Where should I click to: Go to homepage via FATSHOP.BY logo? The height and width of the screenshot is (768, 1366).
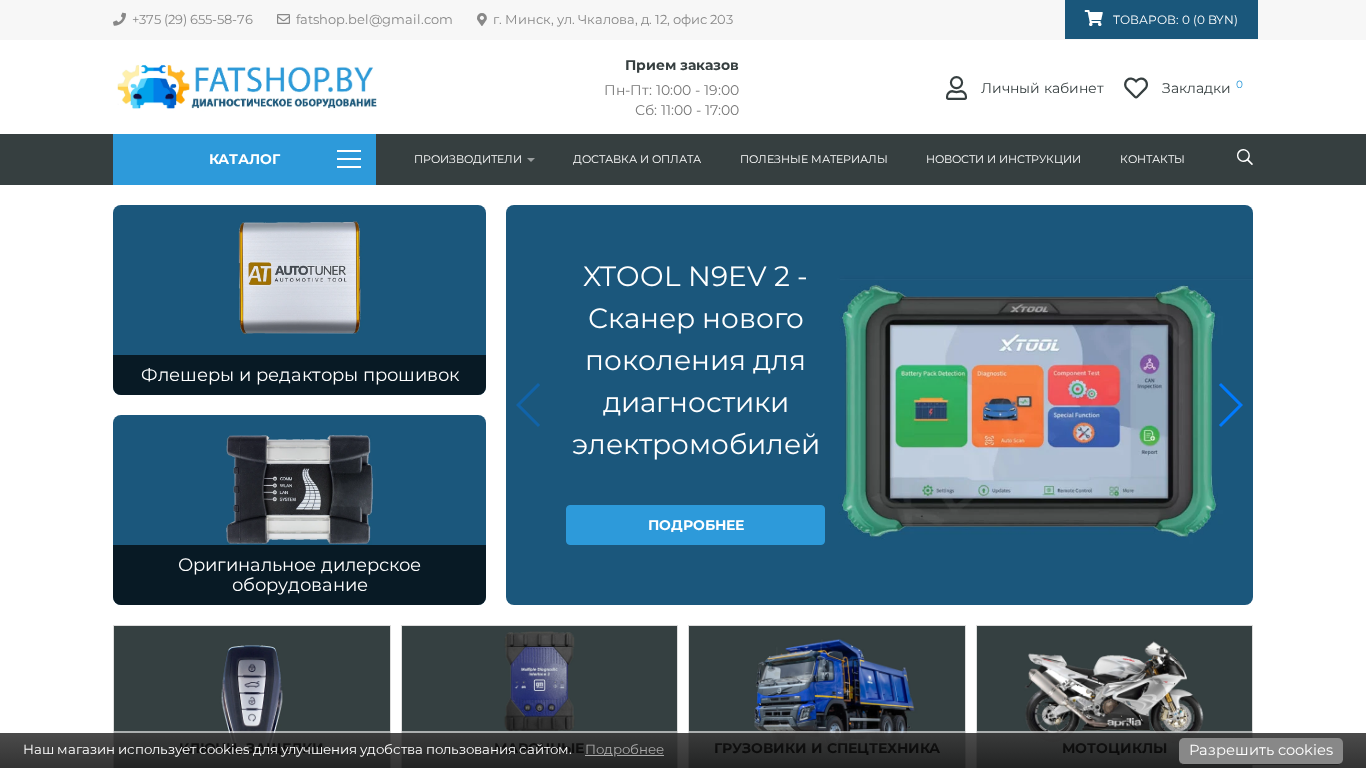point(247,87)
